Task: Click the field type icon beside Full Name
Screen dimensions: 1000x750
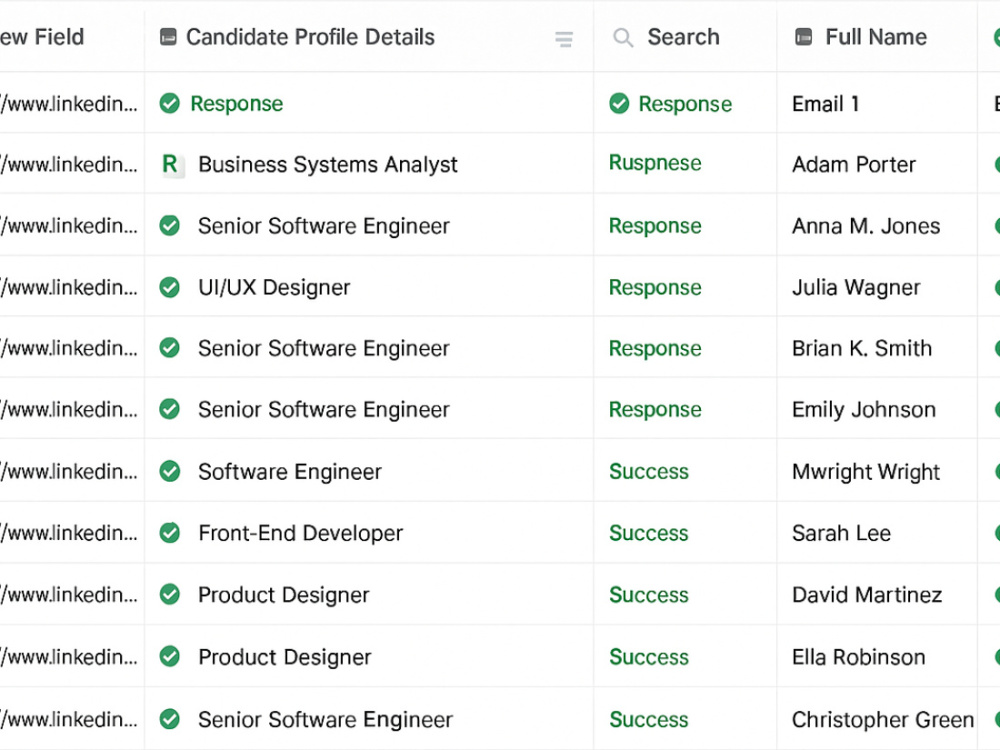Action: pyautogui.click(x=804, y=37)
